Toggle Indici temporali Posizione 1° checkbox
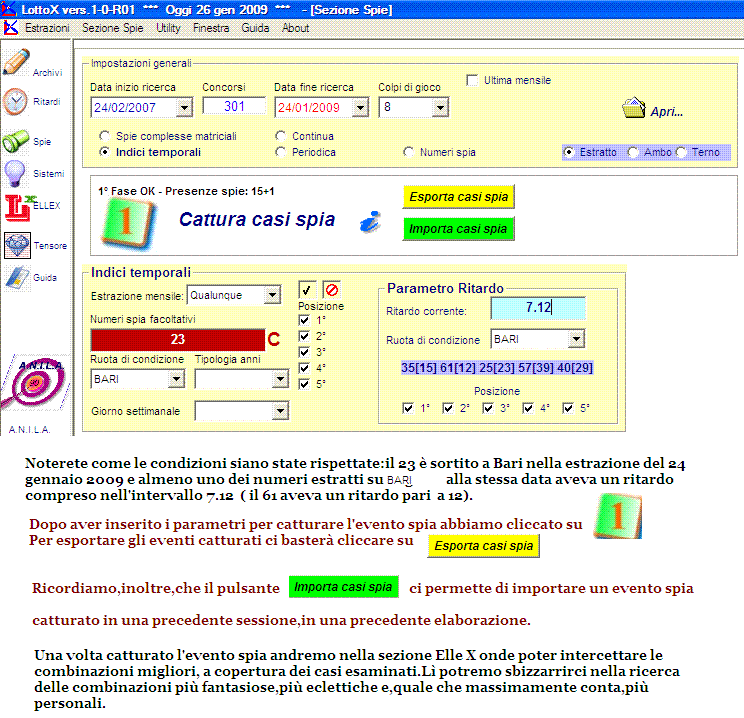Viewport: 744px width, 718px height. click(304, 320)
